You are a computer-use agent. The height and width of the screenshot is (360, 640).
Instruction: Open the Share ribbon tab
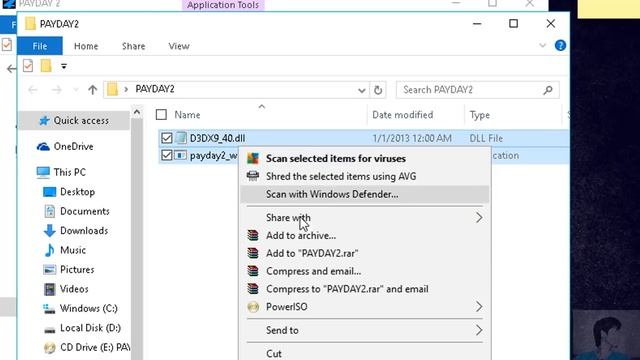click(x=133, y=46)
